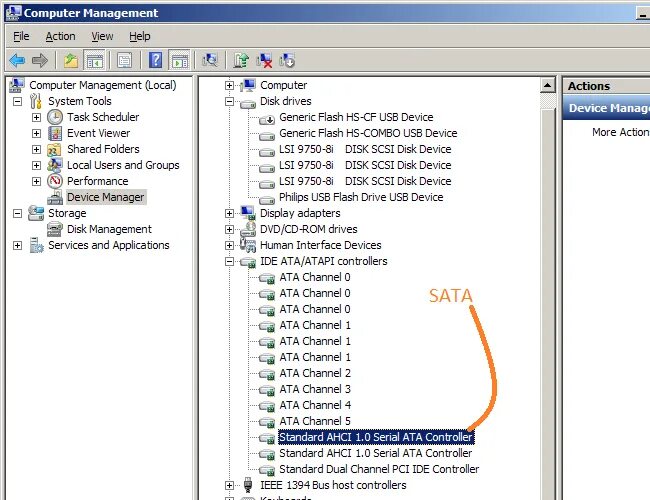Open the Properties toolbar icon

click(125, 61)
